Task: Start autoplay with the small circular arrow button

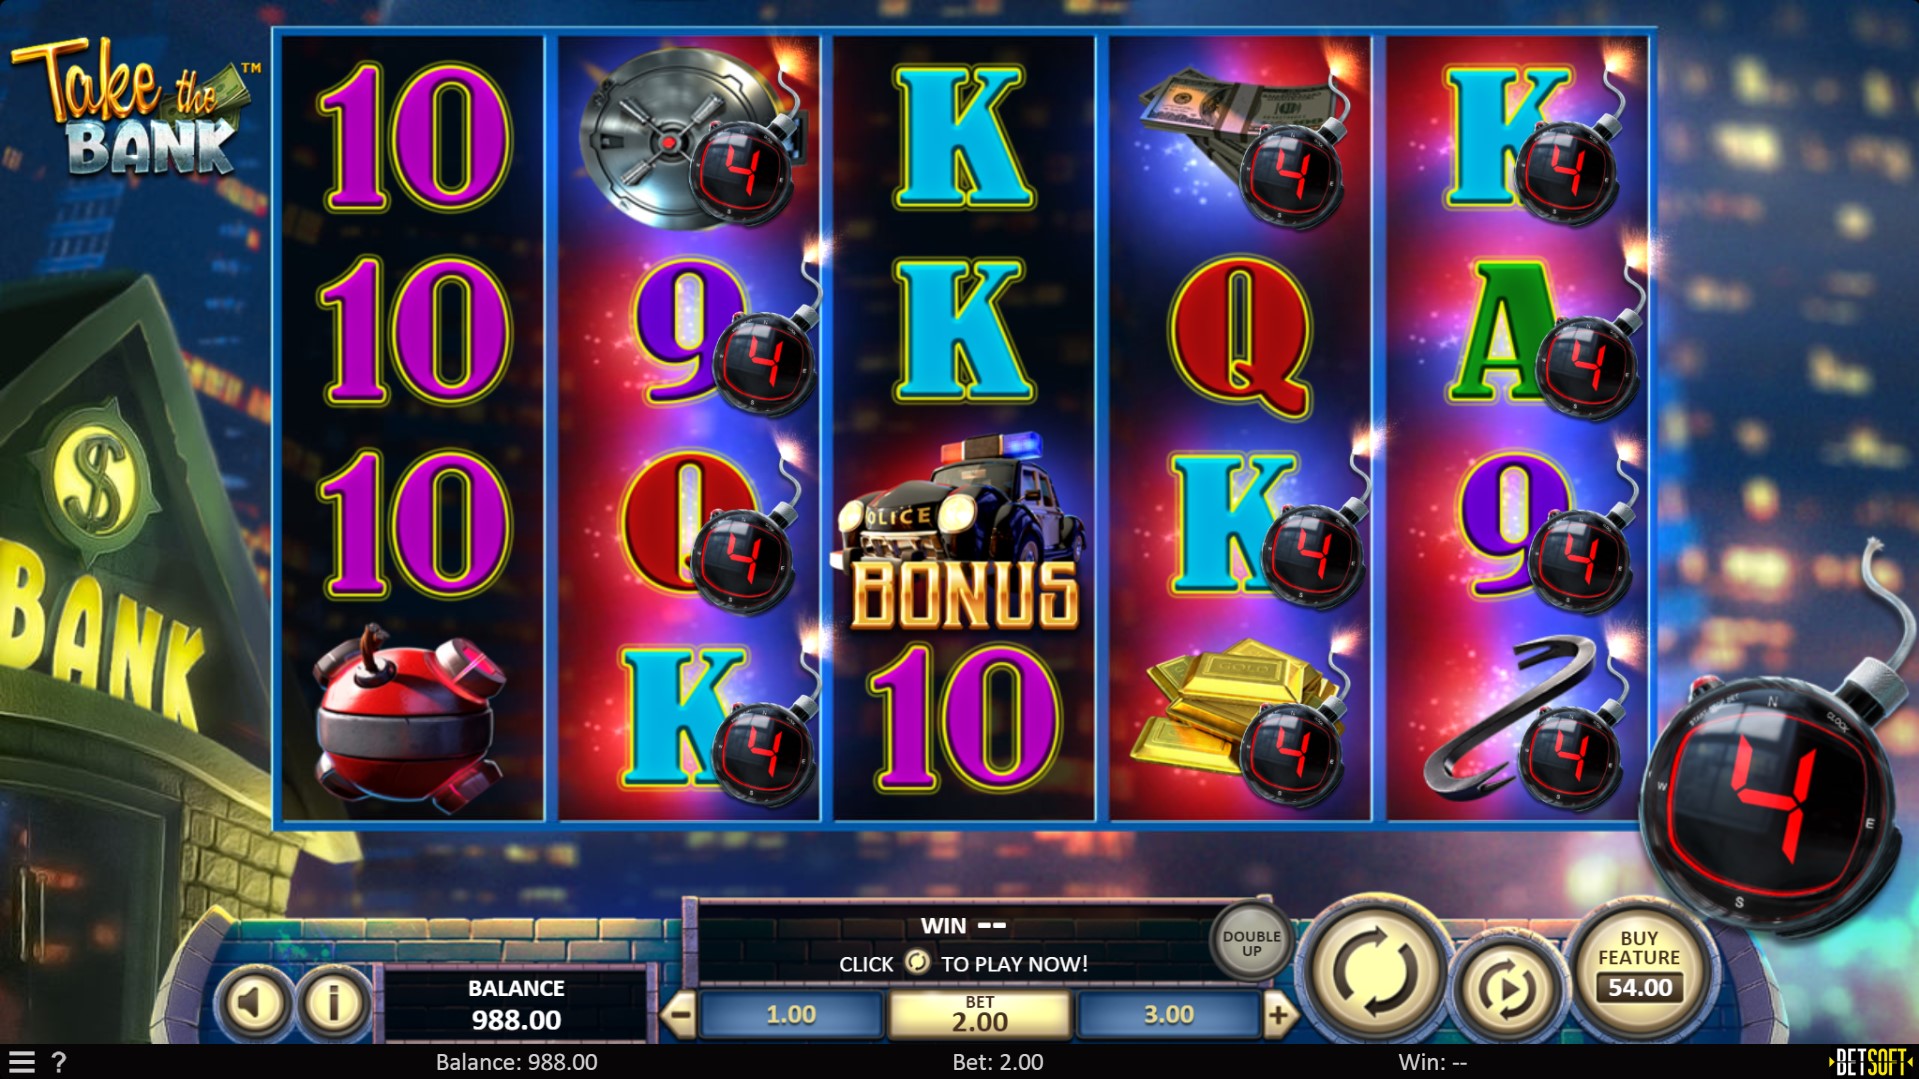Action: click(1507, 988)
